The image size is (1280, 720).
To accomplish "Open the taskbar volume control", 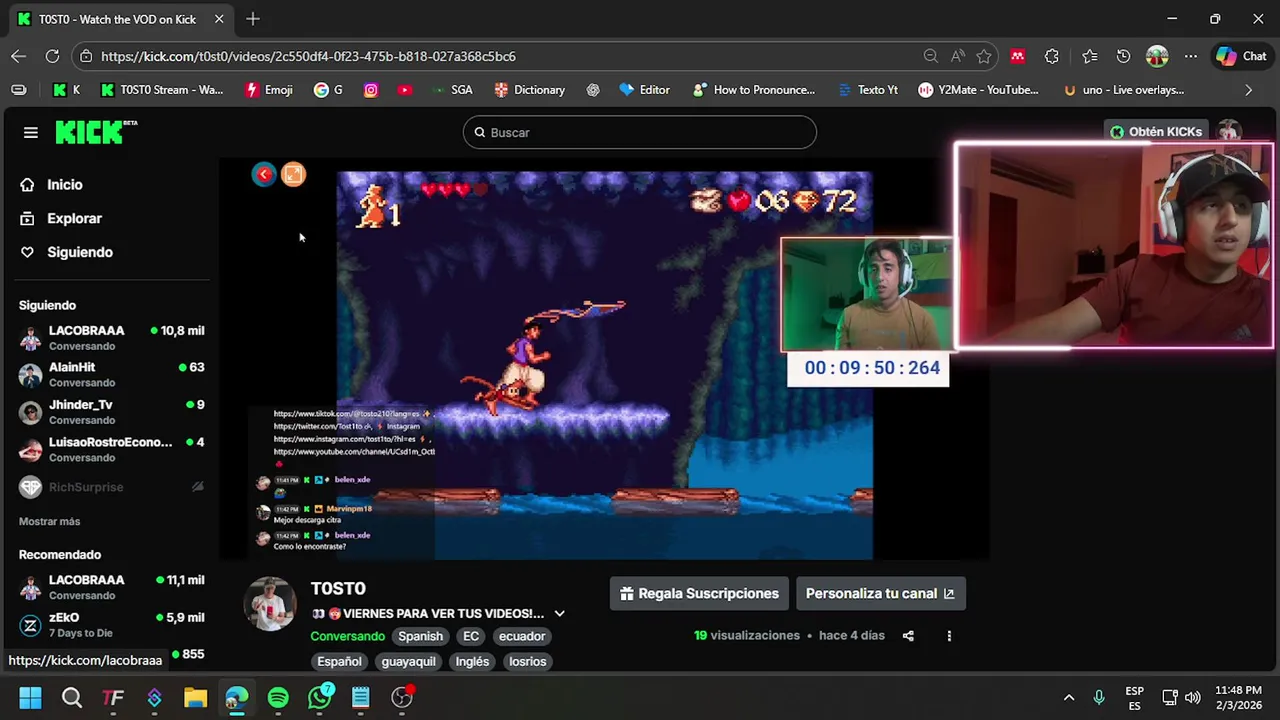I will pos(1192,698).
